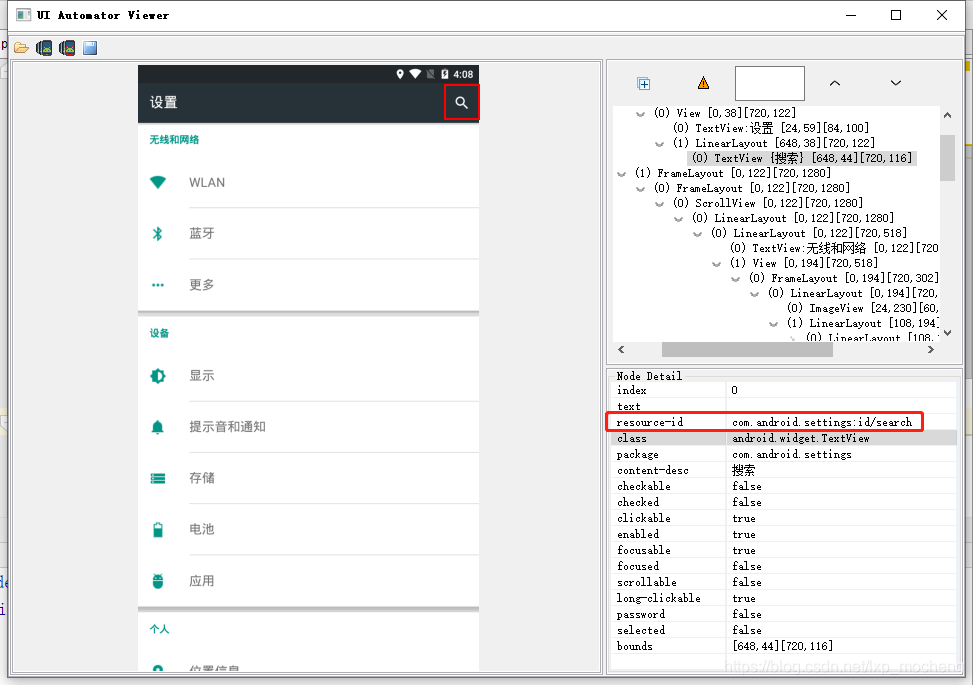Click the bell icon beside 提示音和通知
The width and height of the screenshot is (973, 685).
point(158,427)
